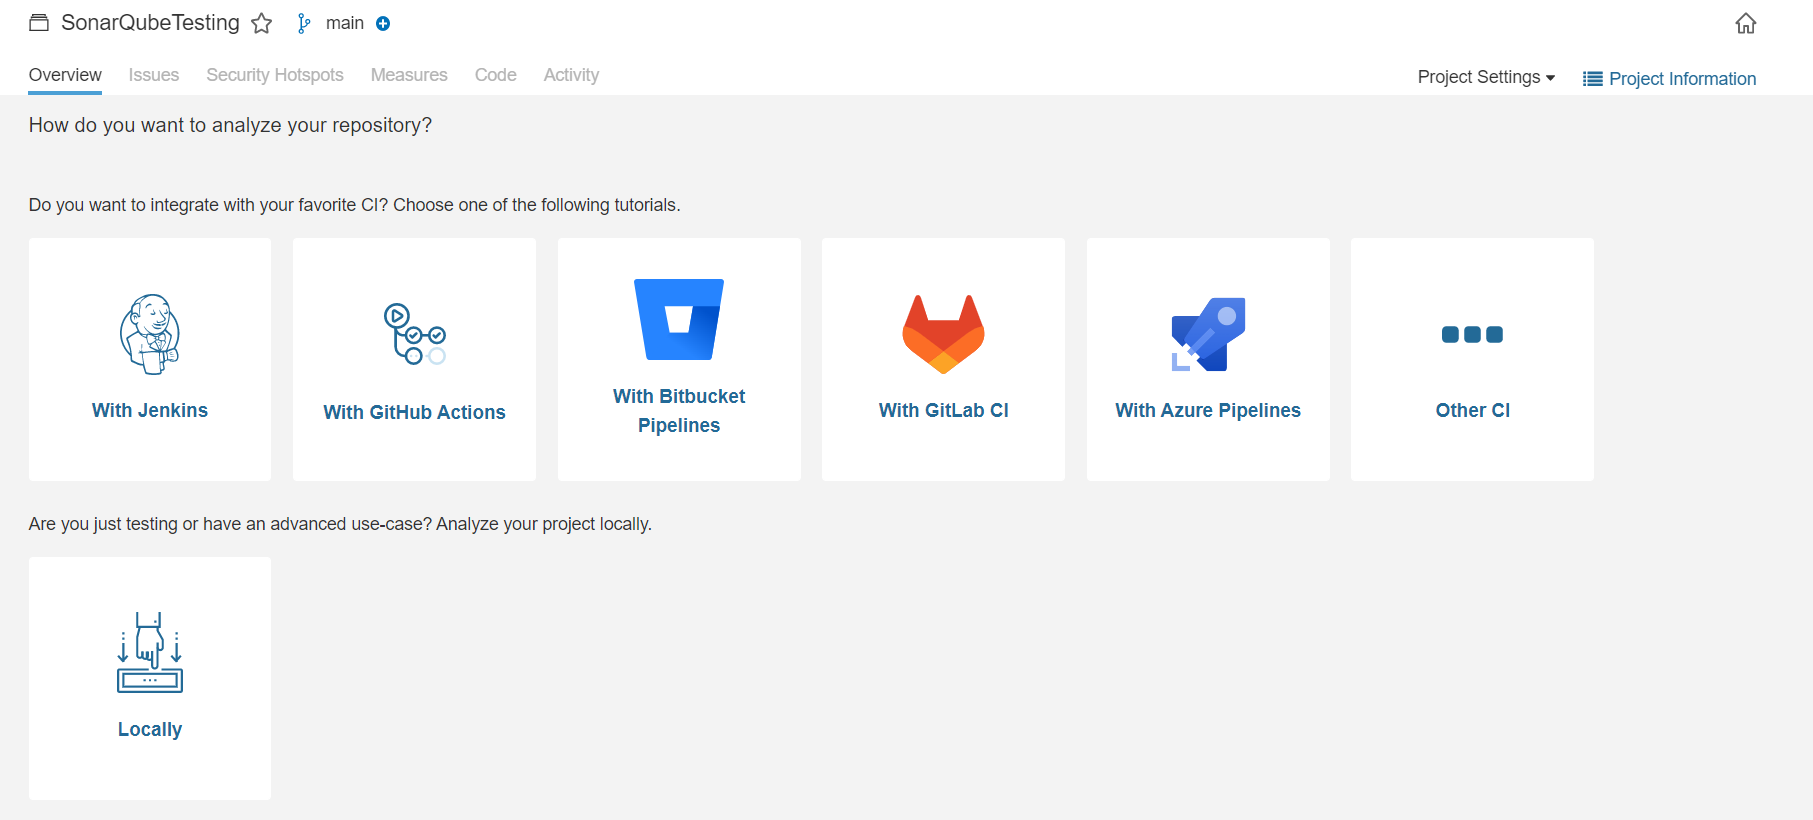Click the Azure Pipelines rocket logo
The height and width of the screenshot is (820, 1813).
tap(1208, 334)
